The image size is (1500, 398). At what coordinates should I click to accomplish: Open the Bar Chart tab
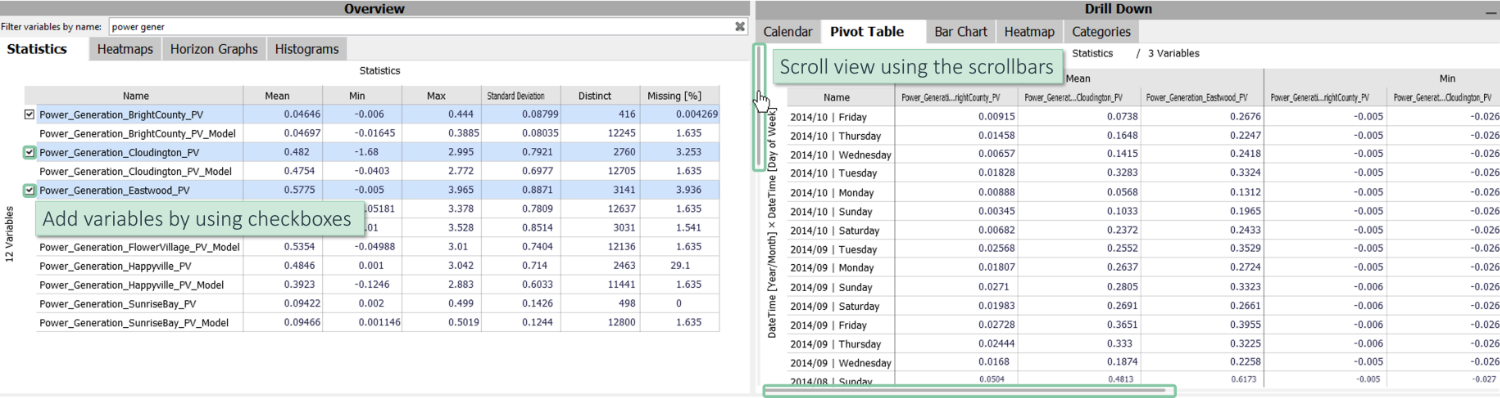click(961, 32)
